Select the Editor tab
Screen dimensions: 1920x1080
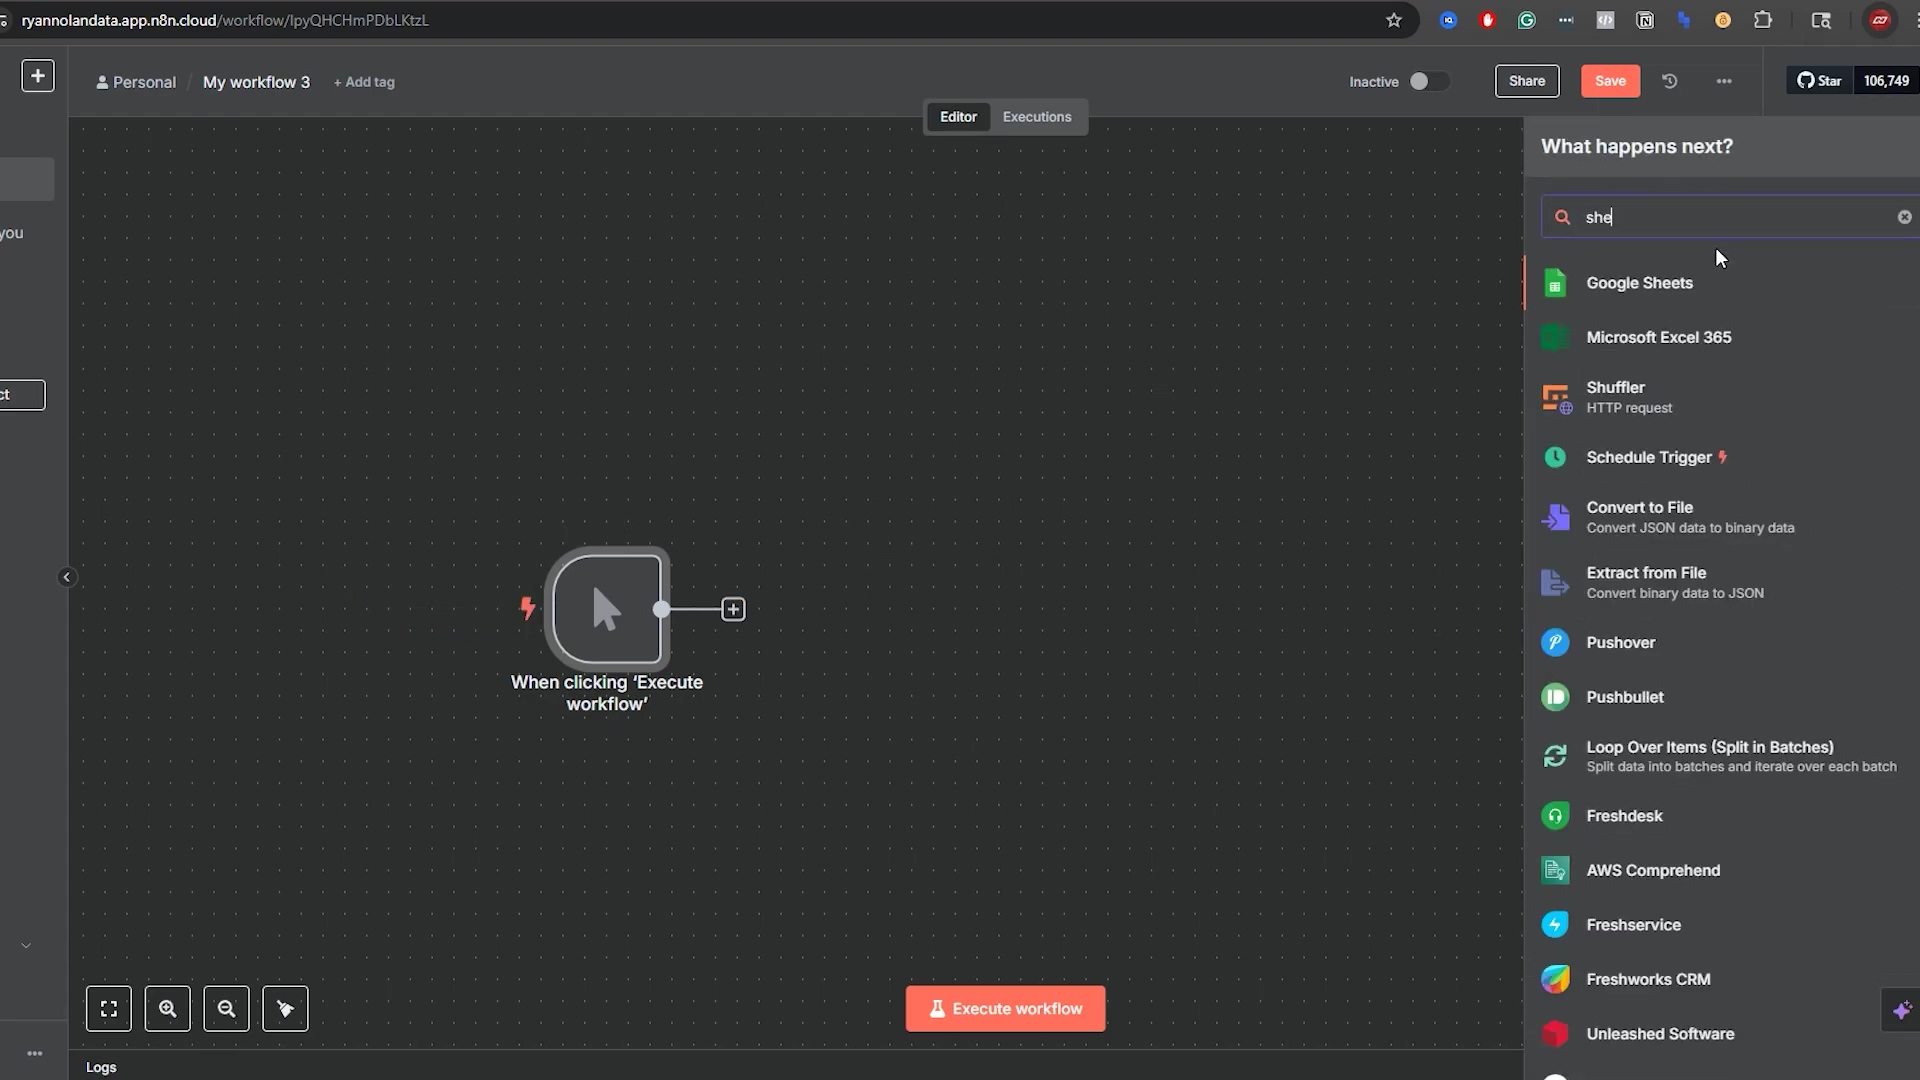coord(958,117)
